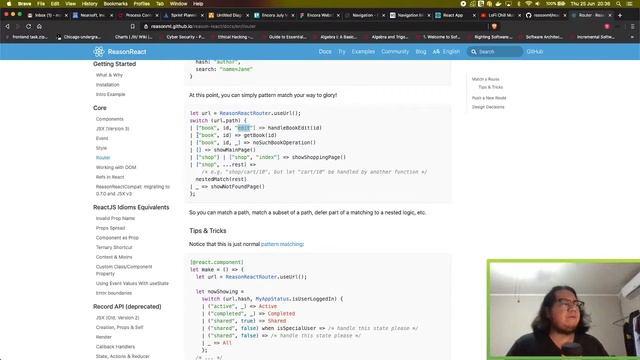Close the React App tab
The height and width of the screenshot is (360, 640).
click(474, 15)
